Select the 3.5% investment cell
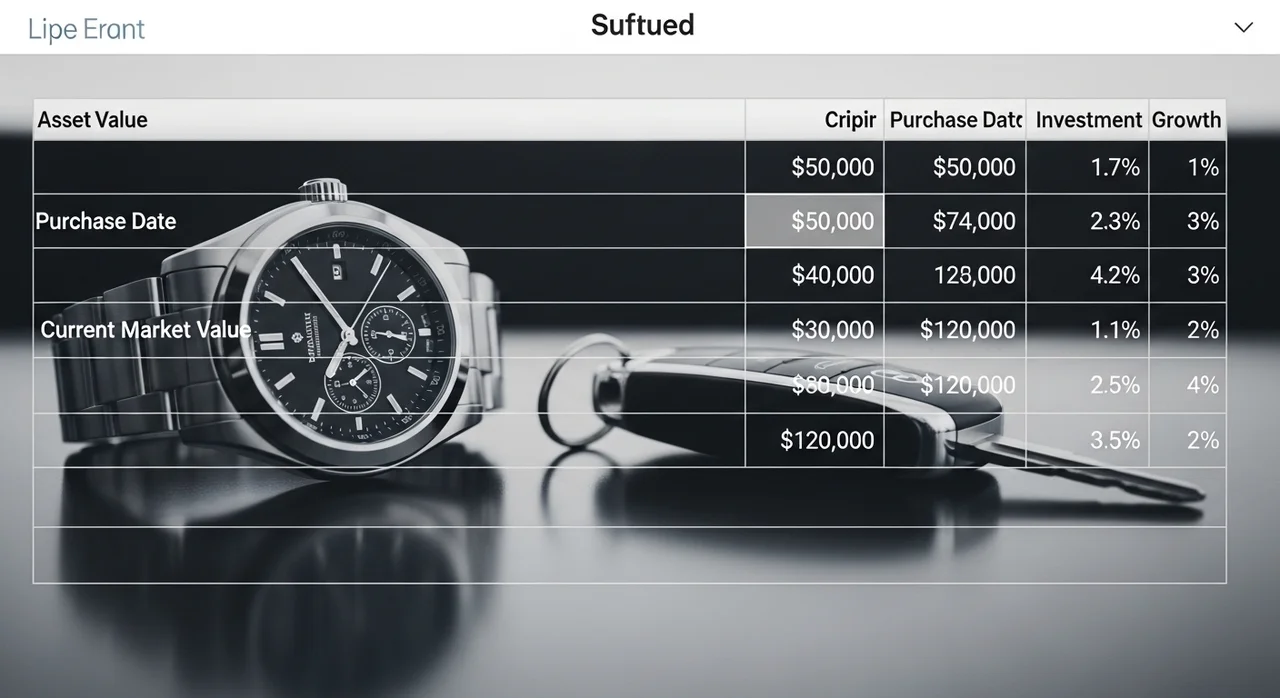This screenshot has width=1280, height=698. coord(1114,440)
